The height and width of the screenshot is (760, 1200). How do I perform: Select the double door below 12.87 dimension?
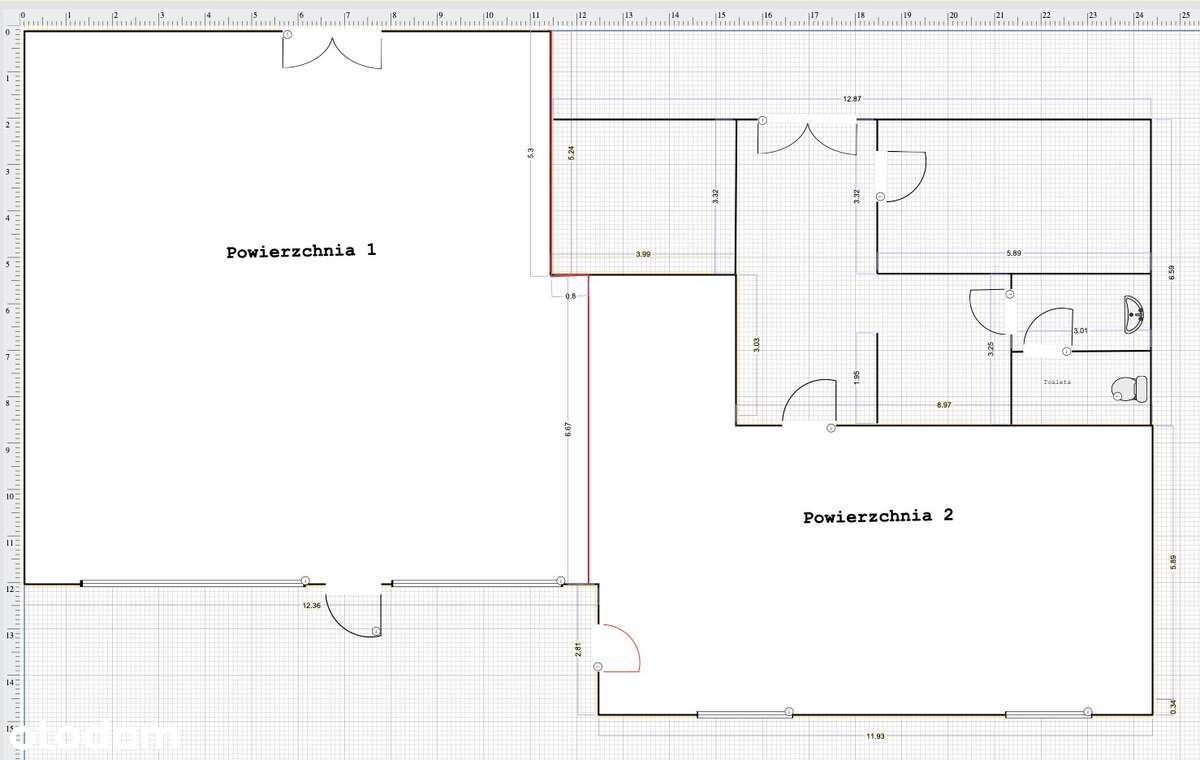807,136
